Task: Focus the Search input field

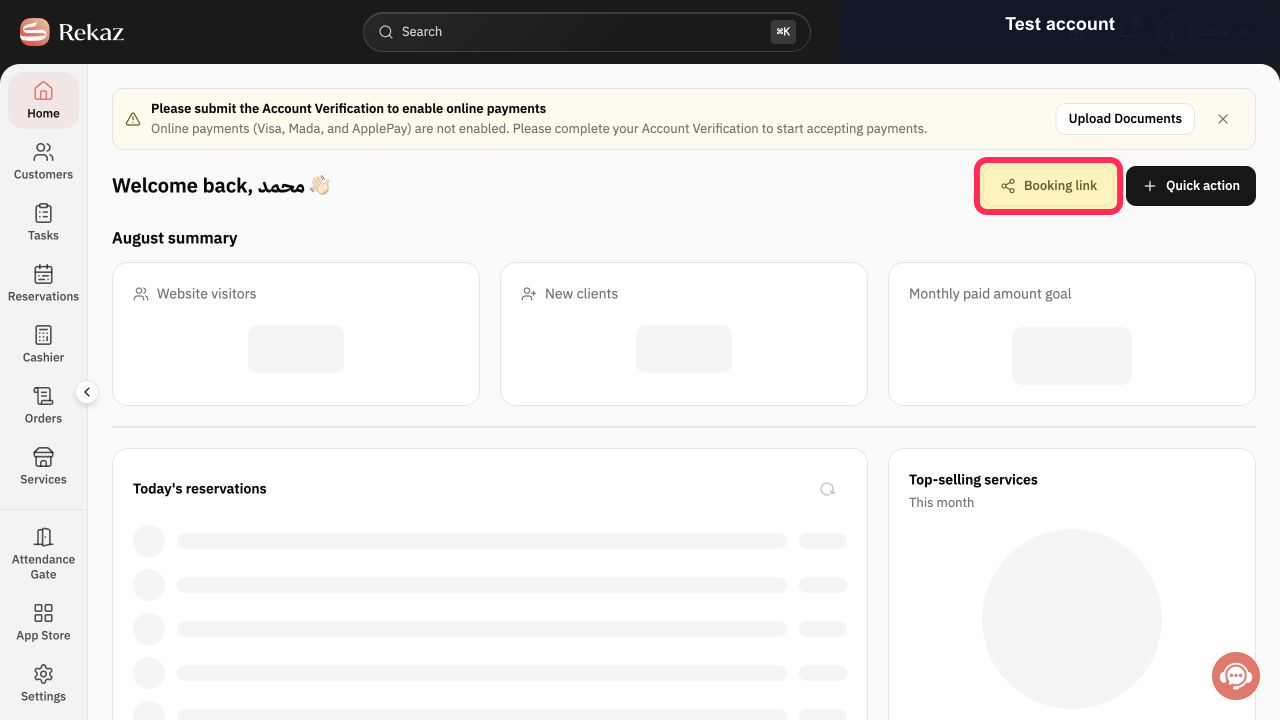Action: tap(587, 32)
